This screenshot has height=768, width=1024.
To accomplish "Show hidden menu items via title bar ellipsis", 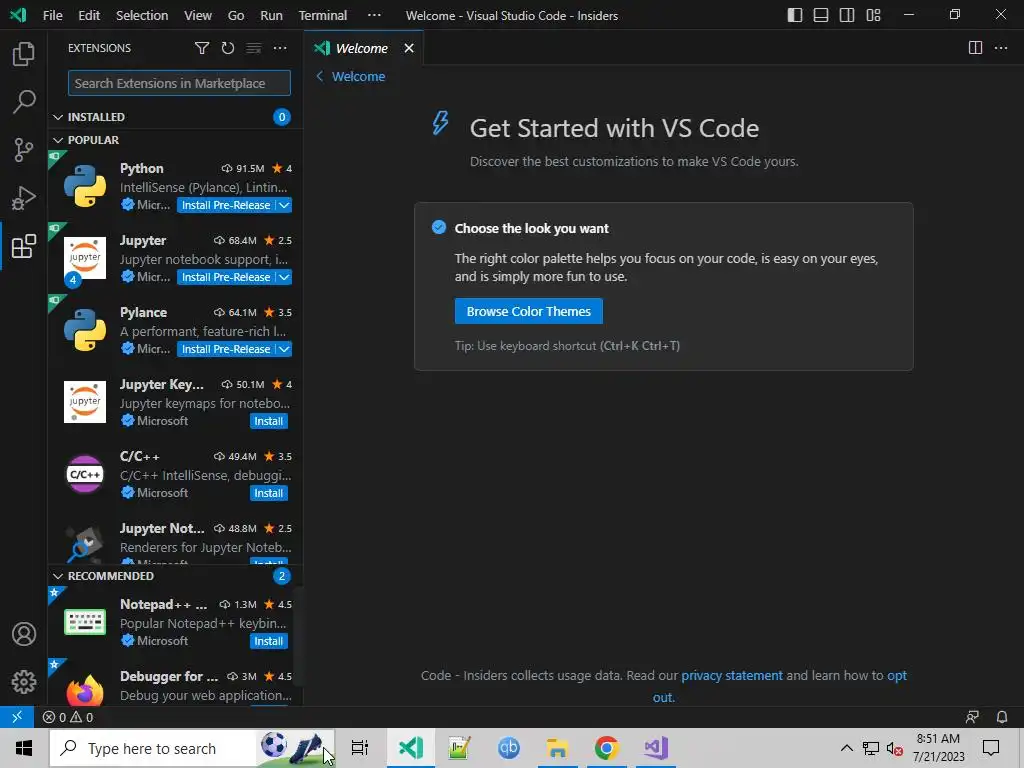I will [x=374, y=15].
